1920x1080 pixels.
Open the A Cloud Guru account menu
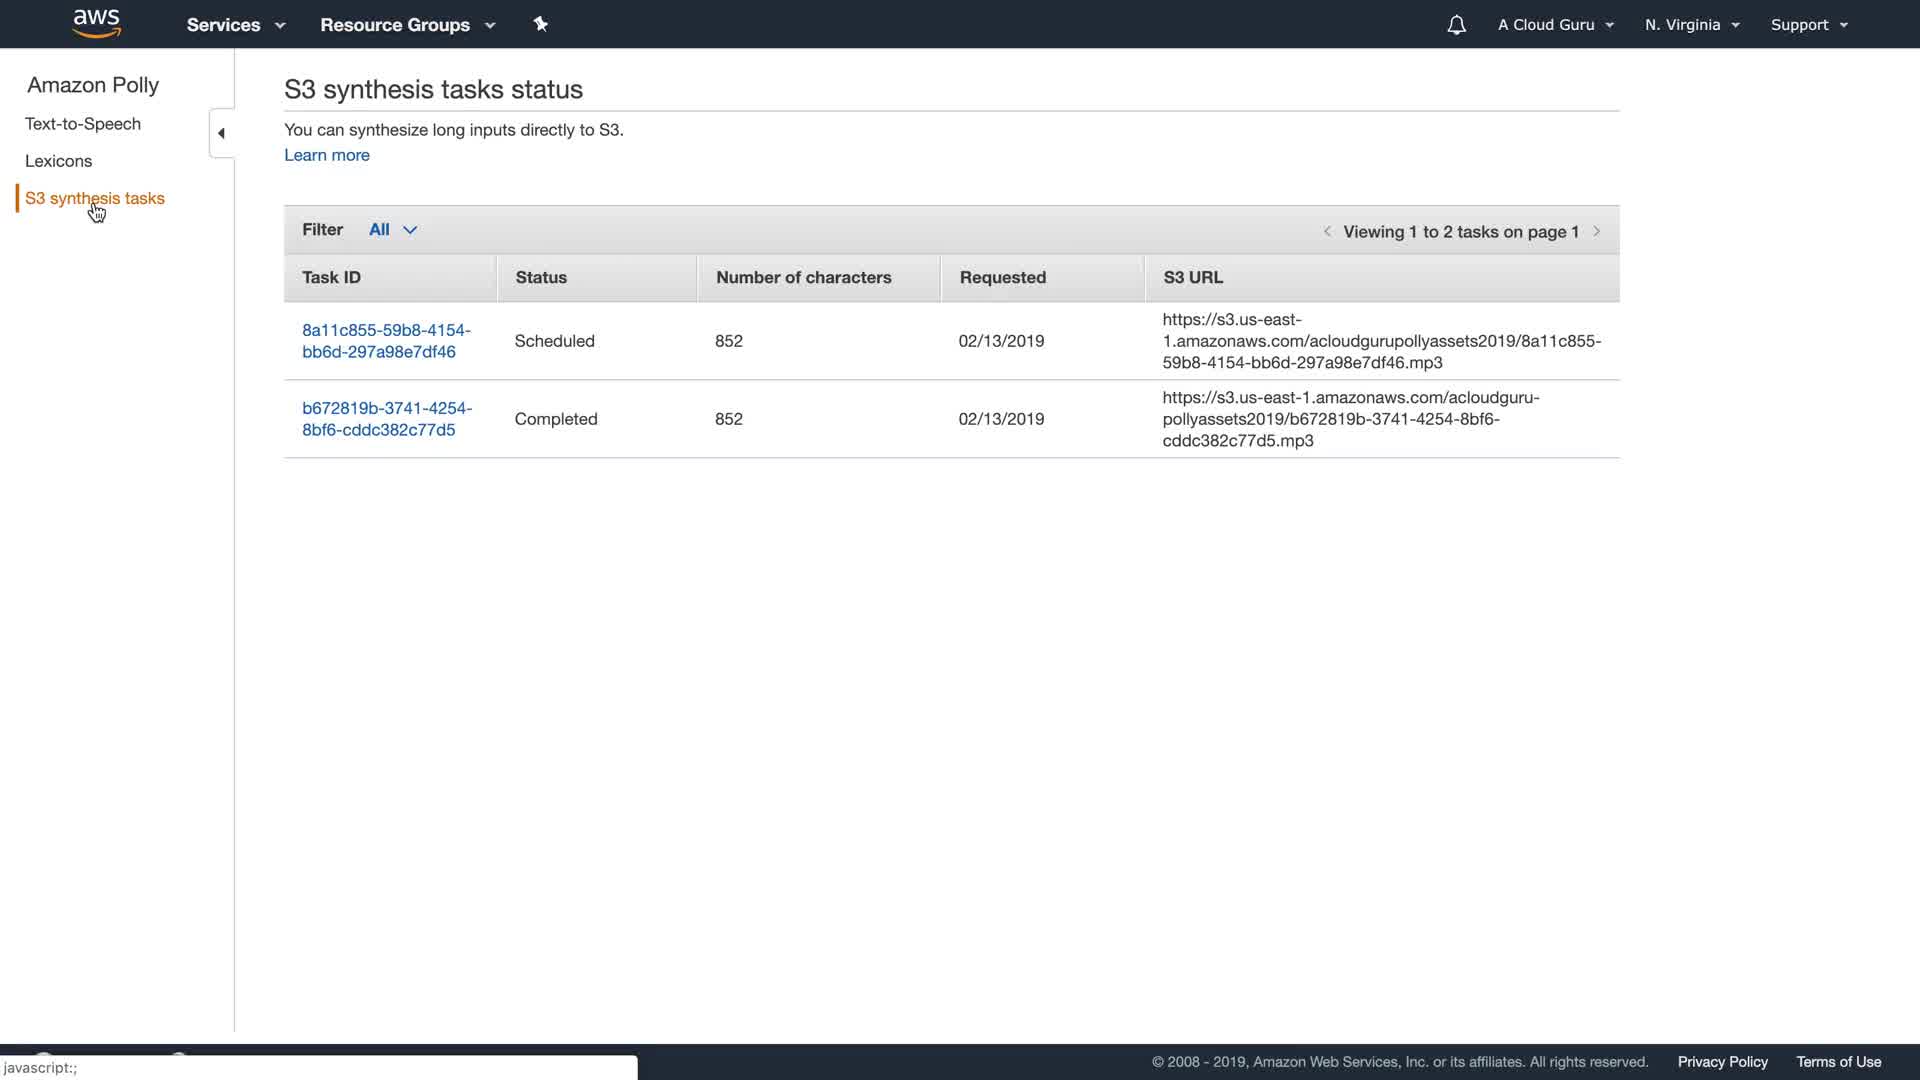coord(1555,25)
